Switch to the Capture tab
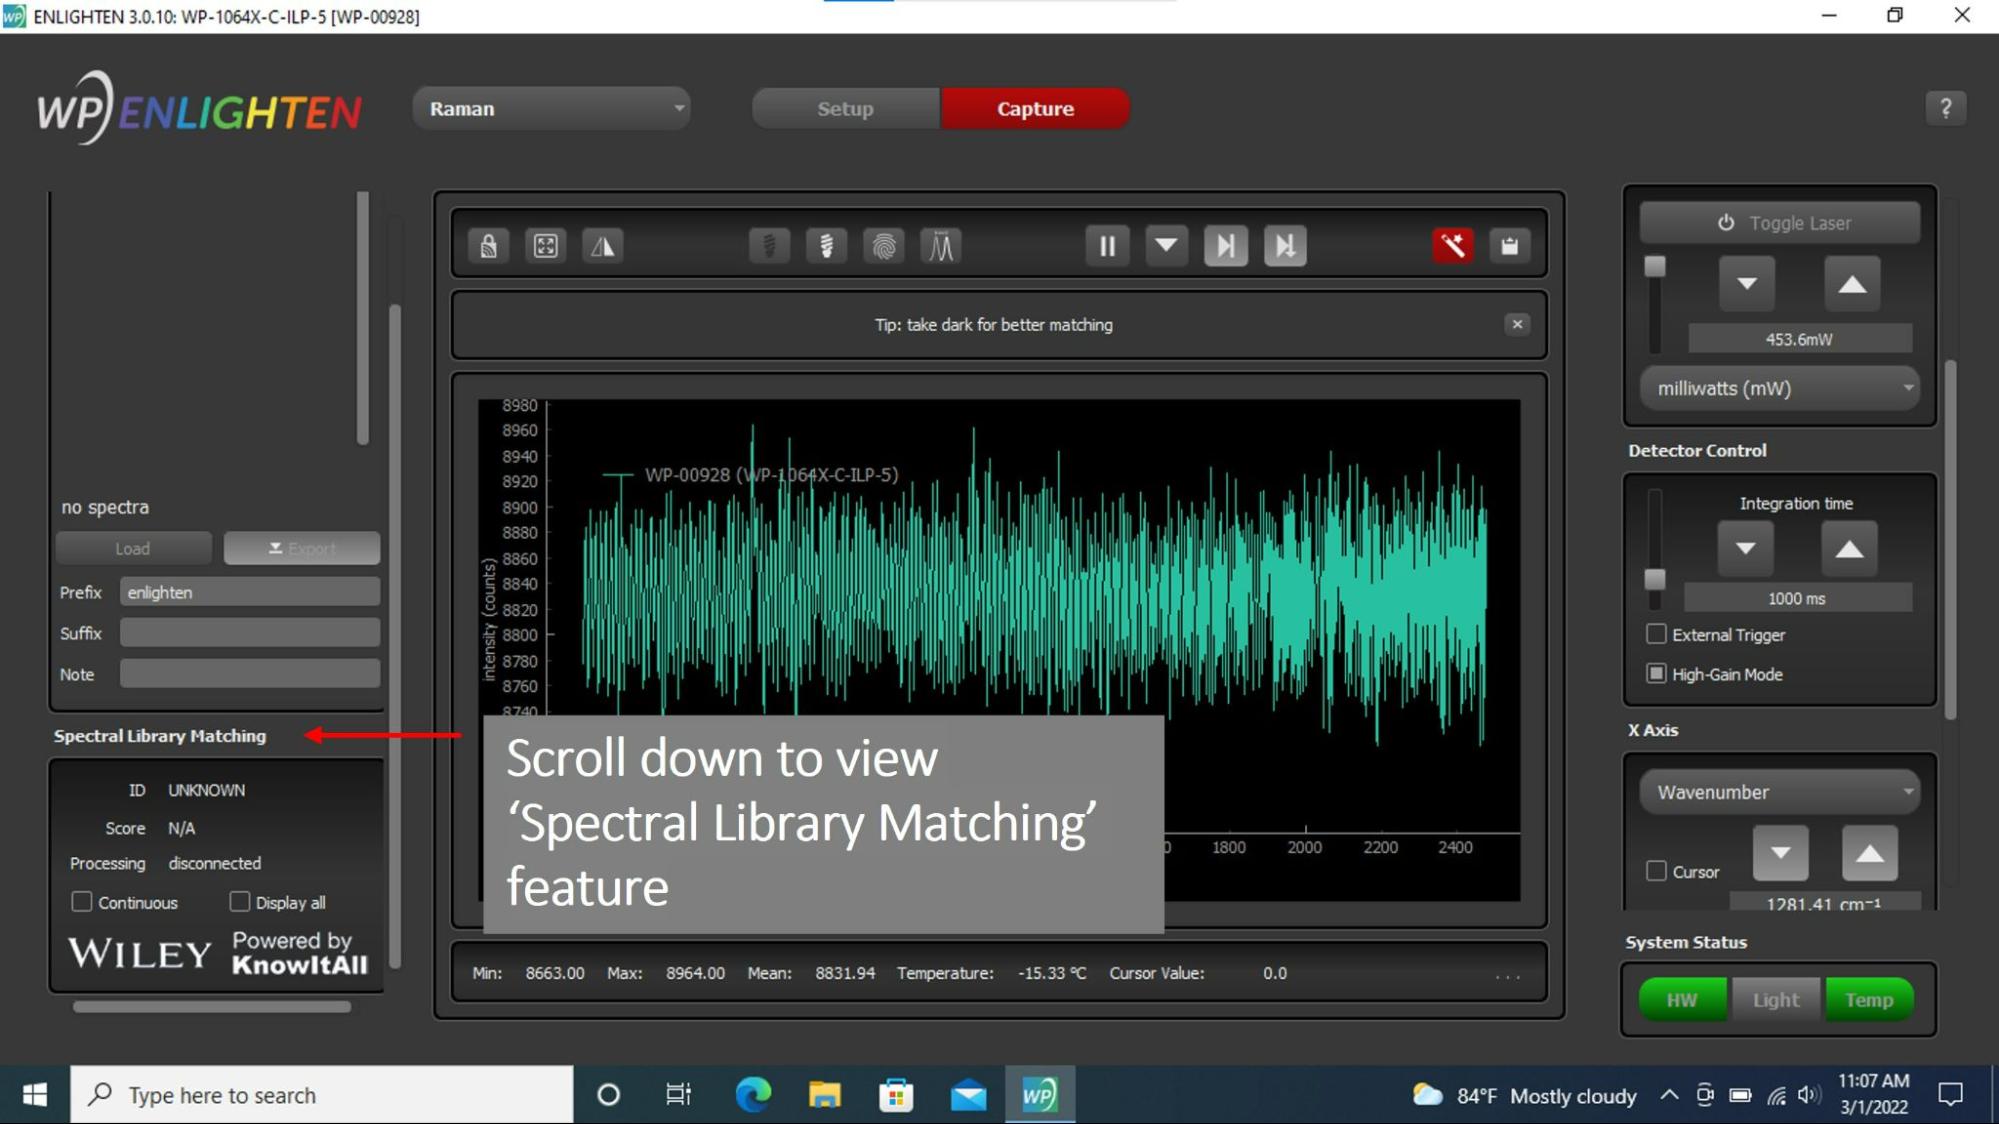Image resolution: width=1999 pixels, height=1124 pixels. tap(1035, 109)
